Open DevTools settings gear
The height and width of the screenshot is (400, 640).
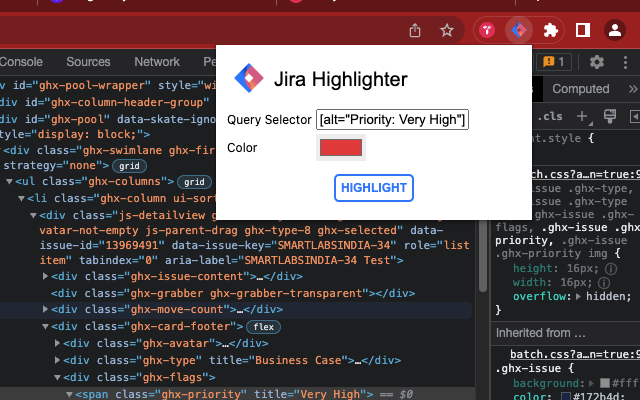[596, 62]
